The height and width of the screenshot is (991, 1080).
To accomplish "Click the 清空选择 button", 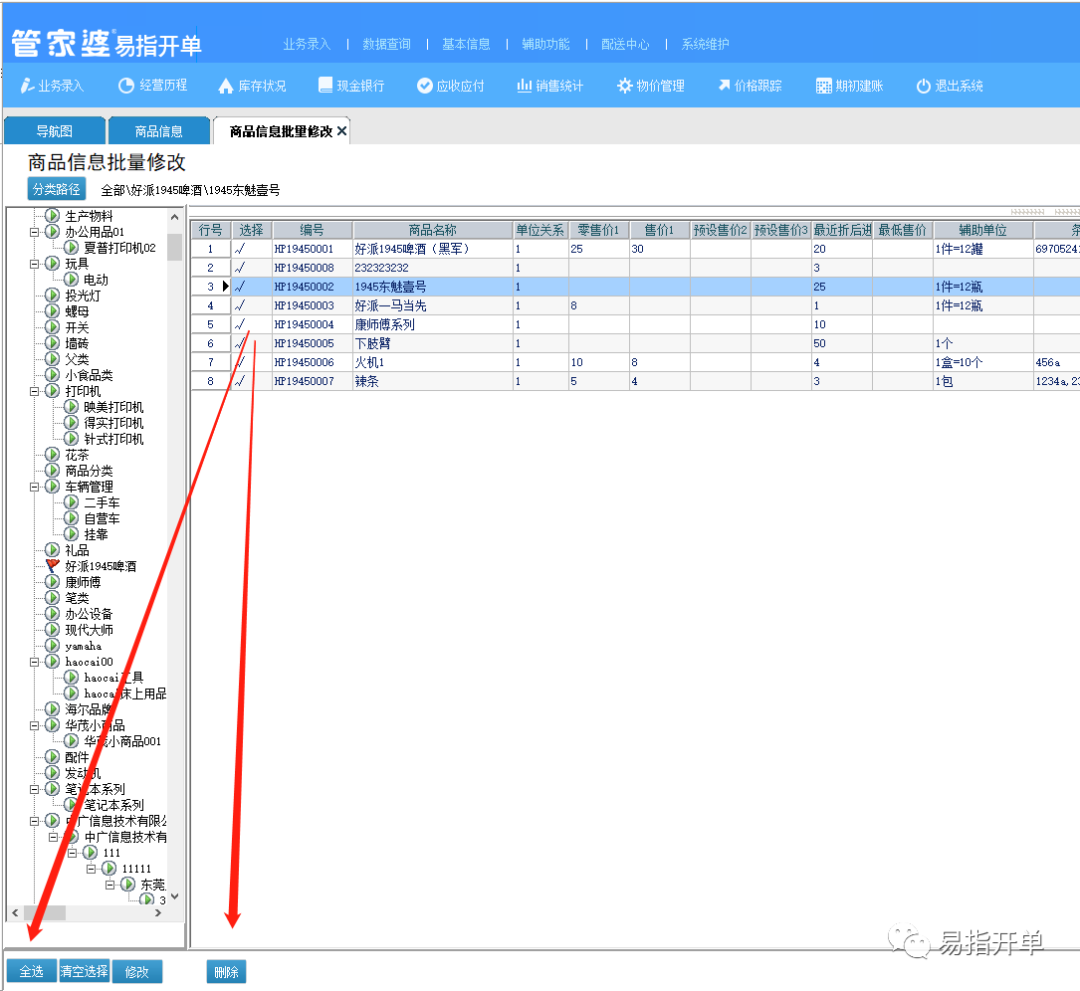I will point(84,971).
